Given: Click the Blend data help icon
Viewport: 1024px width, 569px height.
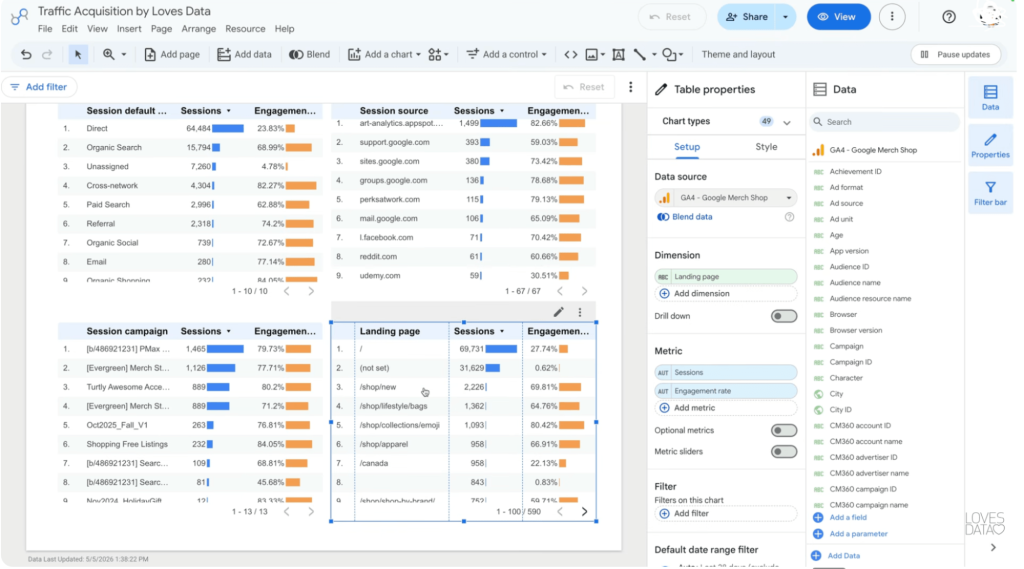Looking at the screenshot, I should (790, 217).
